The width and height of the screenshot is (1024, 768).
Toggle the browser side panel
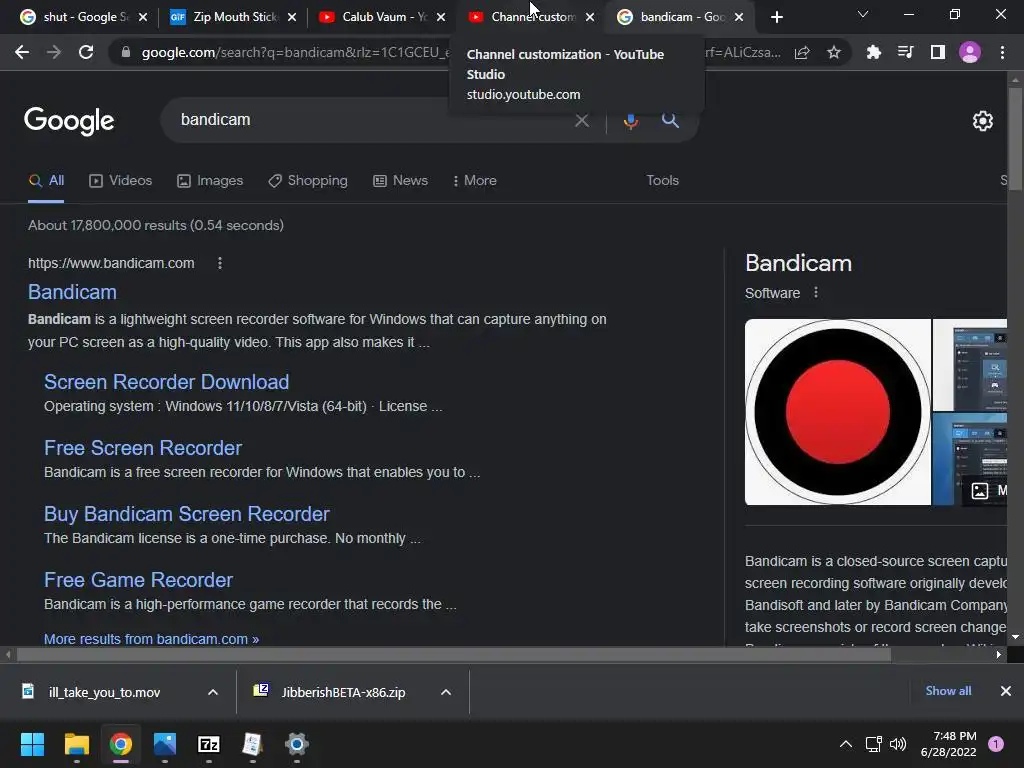tap(937, 52)
